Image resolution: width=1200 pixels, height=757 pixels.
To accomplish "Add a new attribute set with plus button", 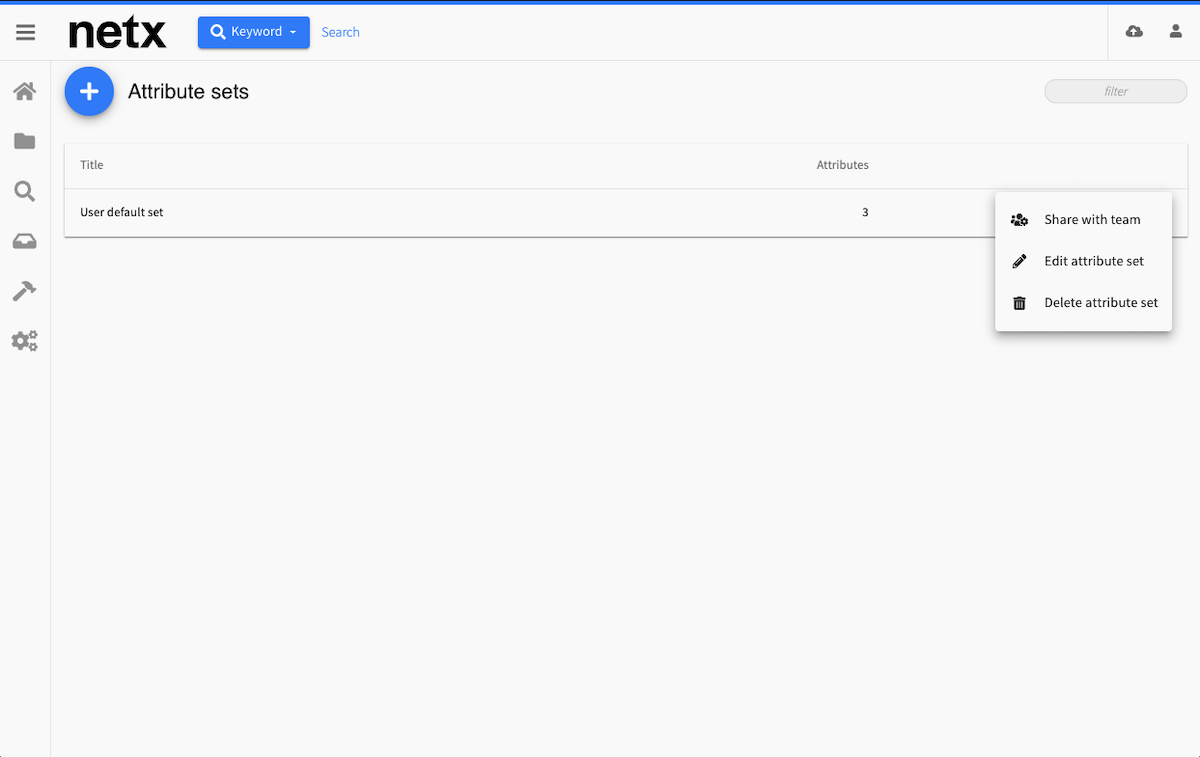I will click(89, 92).
